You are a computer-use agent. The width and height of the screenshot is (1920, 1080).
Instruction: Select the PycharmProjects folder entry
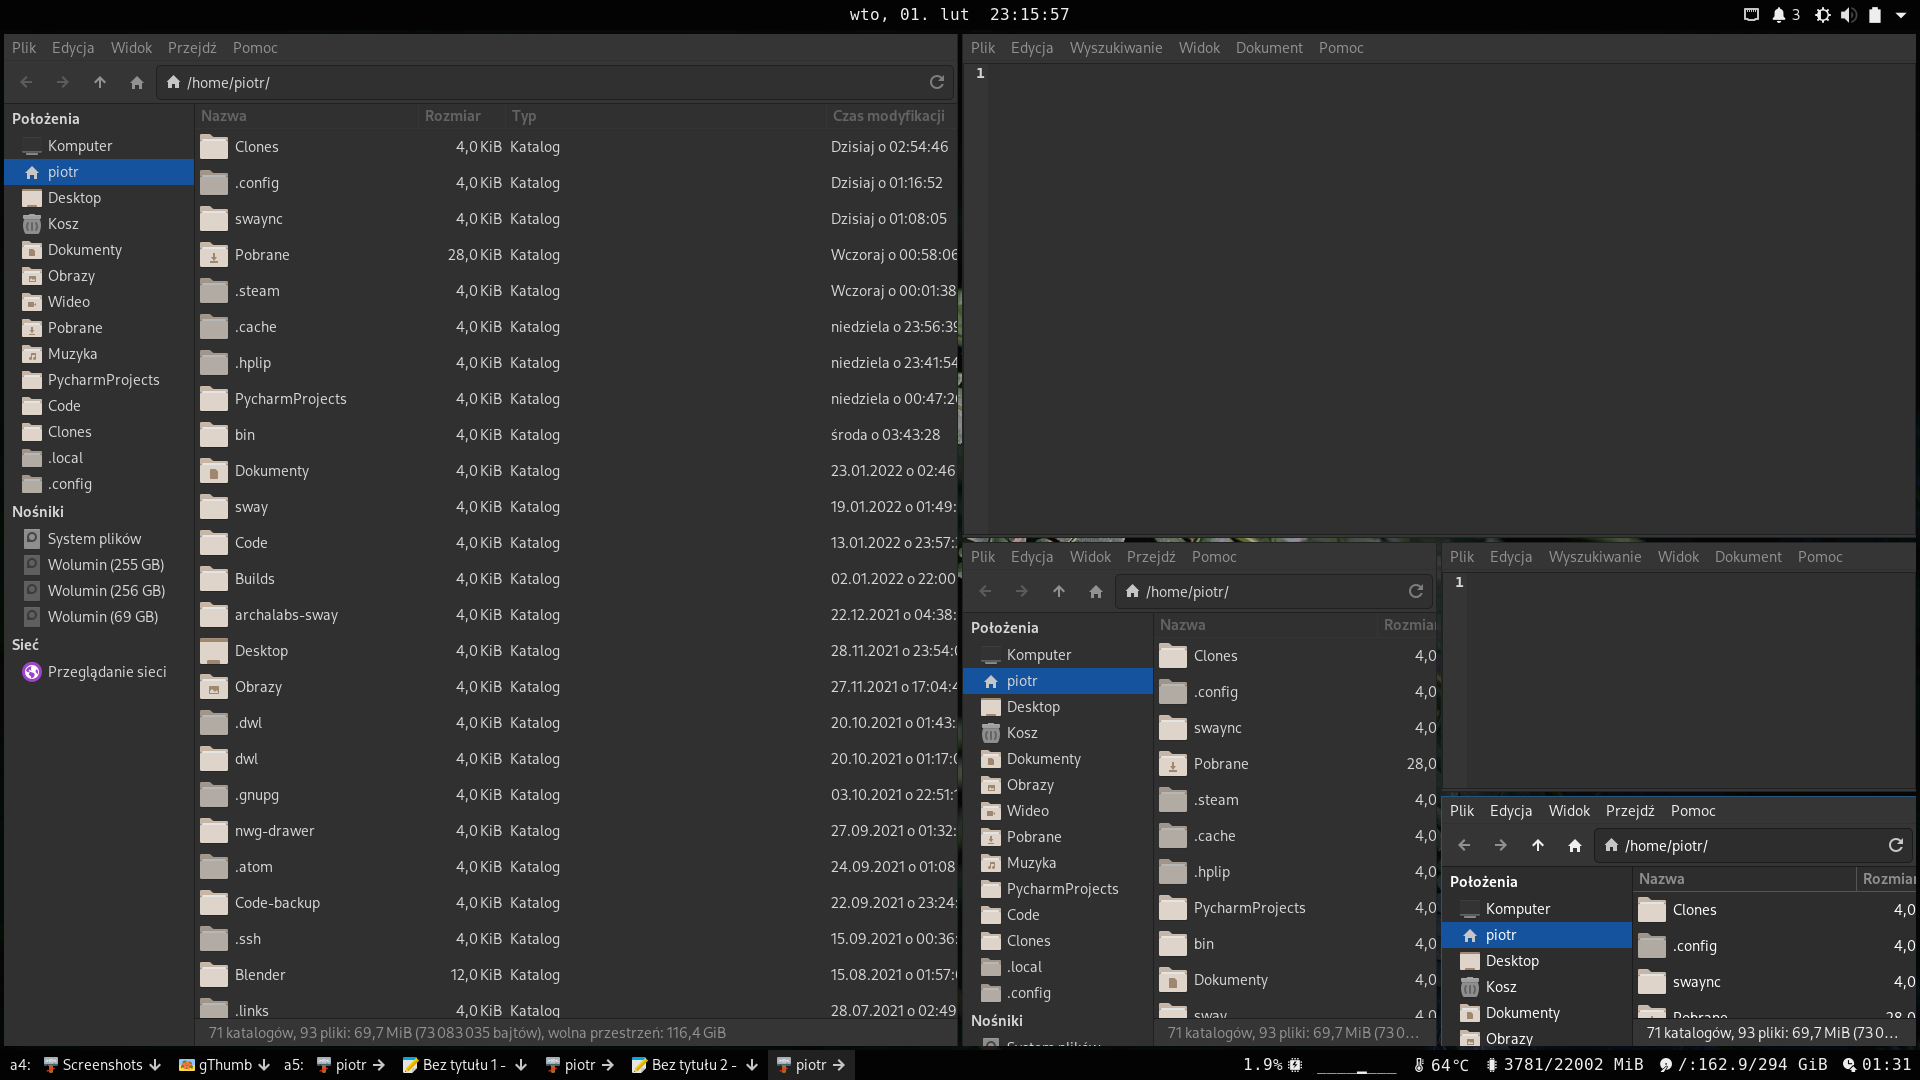click(x=290, y=398)
